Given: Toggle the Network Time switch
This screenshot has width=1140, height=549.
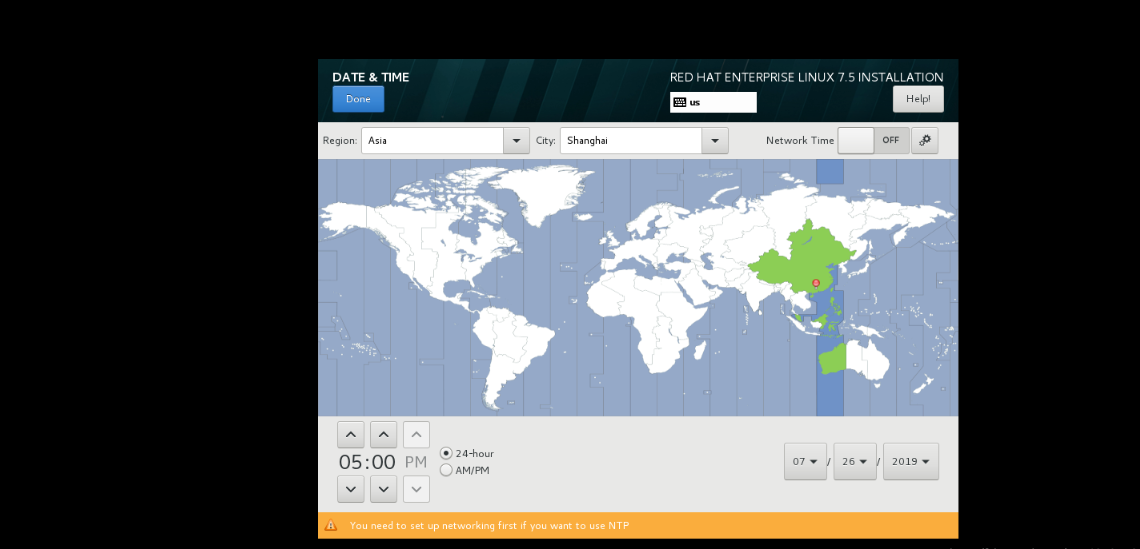Looking at the screenshot, I should point(873,140).
